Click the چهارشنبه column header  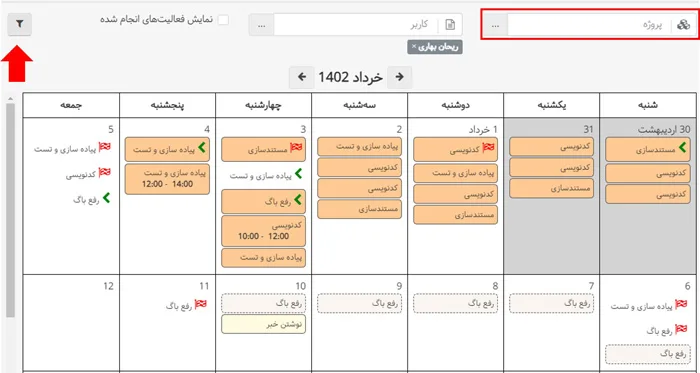263,105
